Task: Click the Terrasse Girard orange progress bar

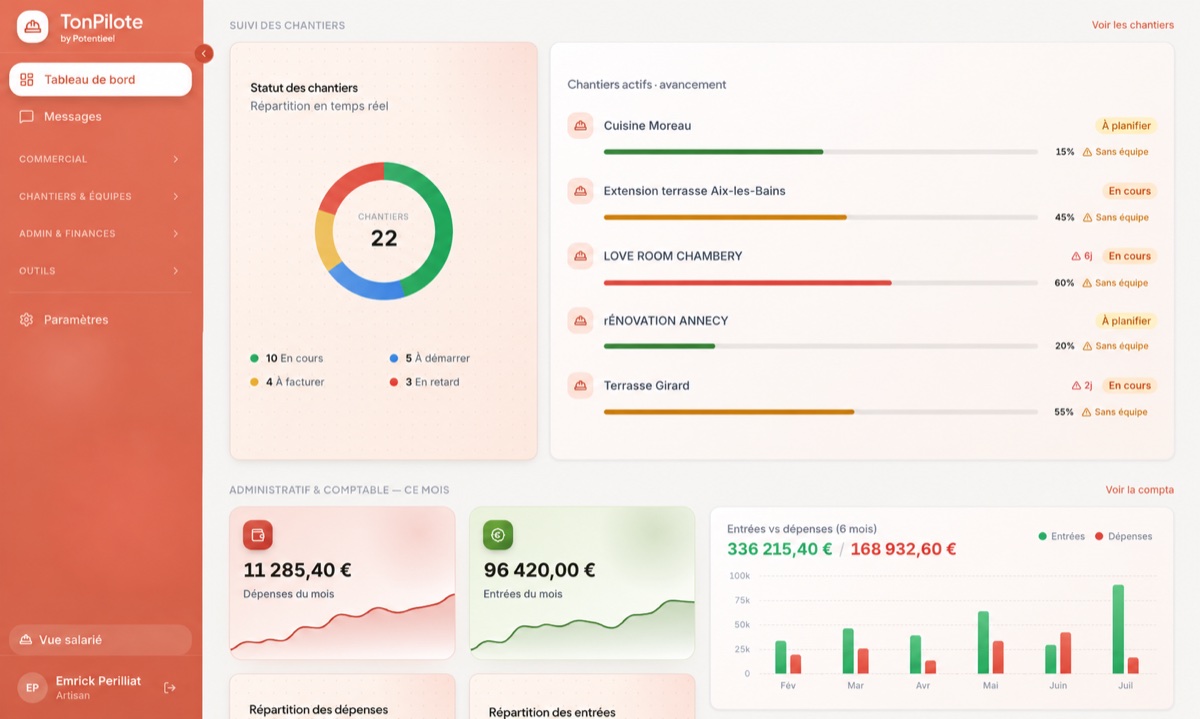Action: coord(729,412)
